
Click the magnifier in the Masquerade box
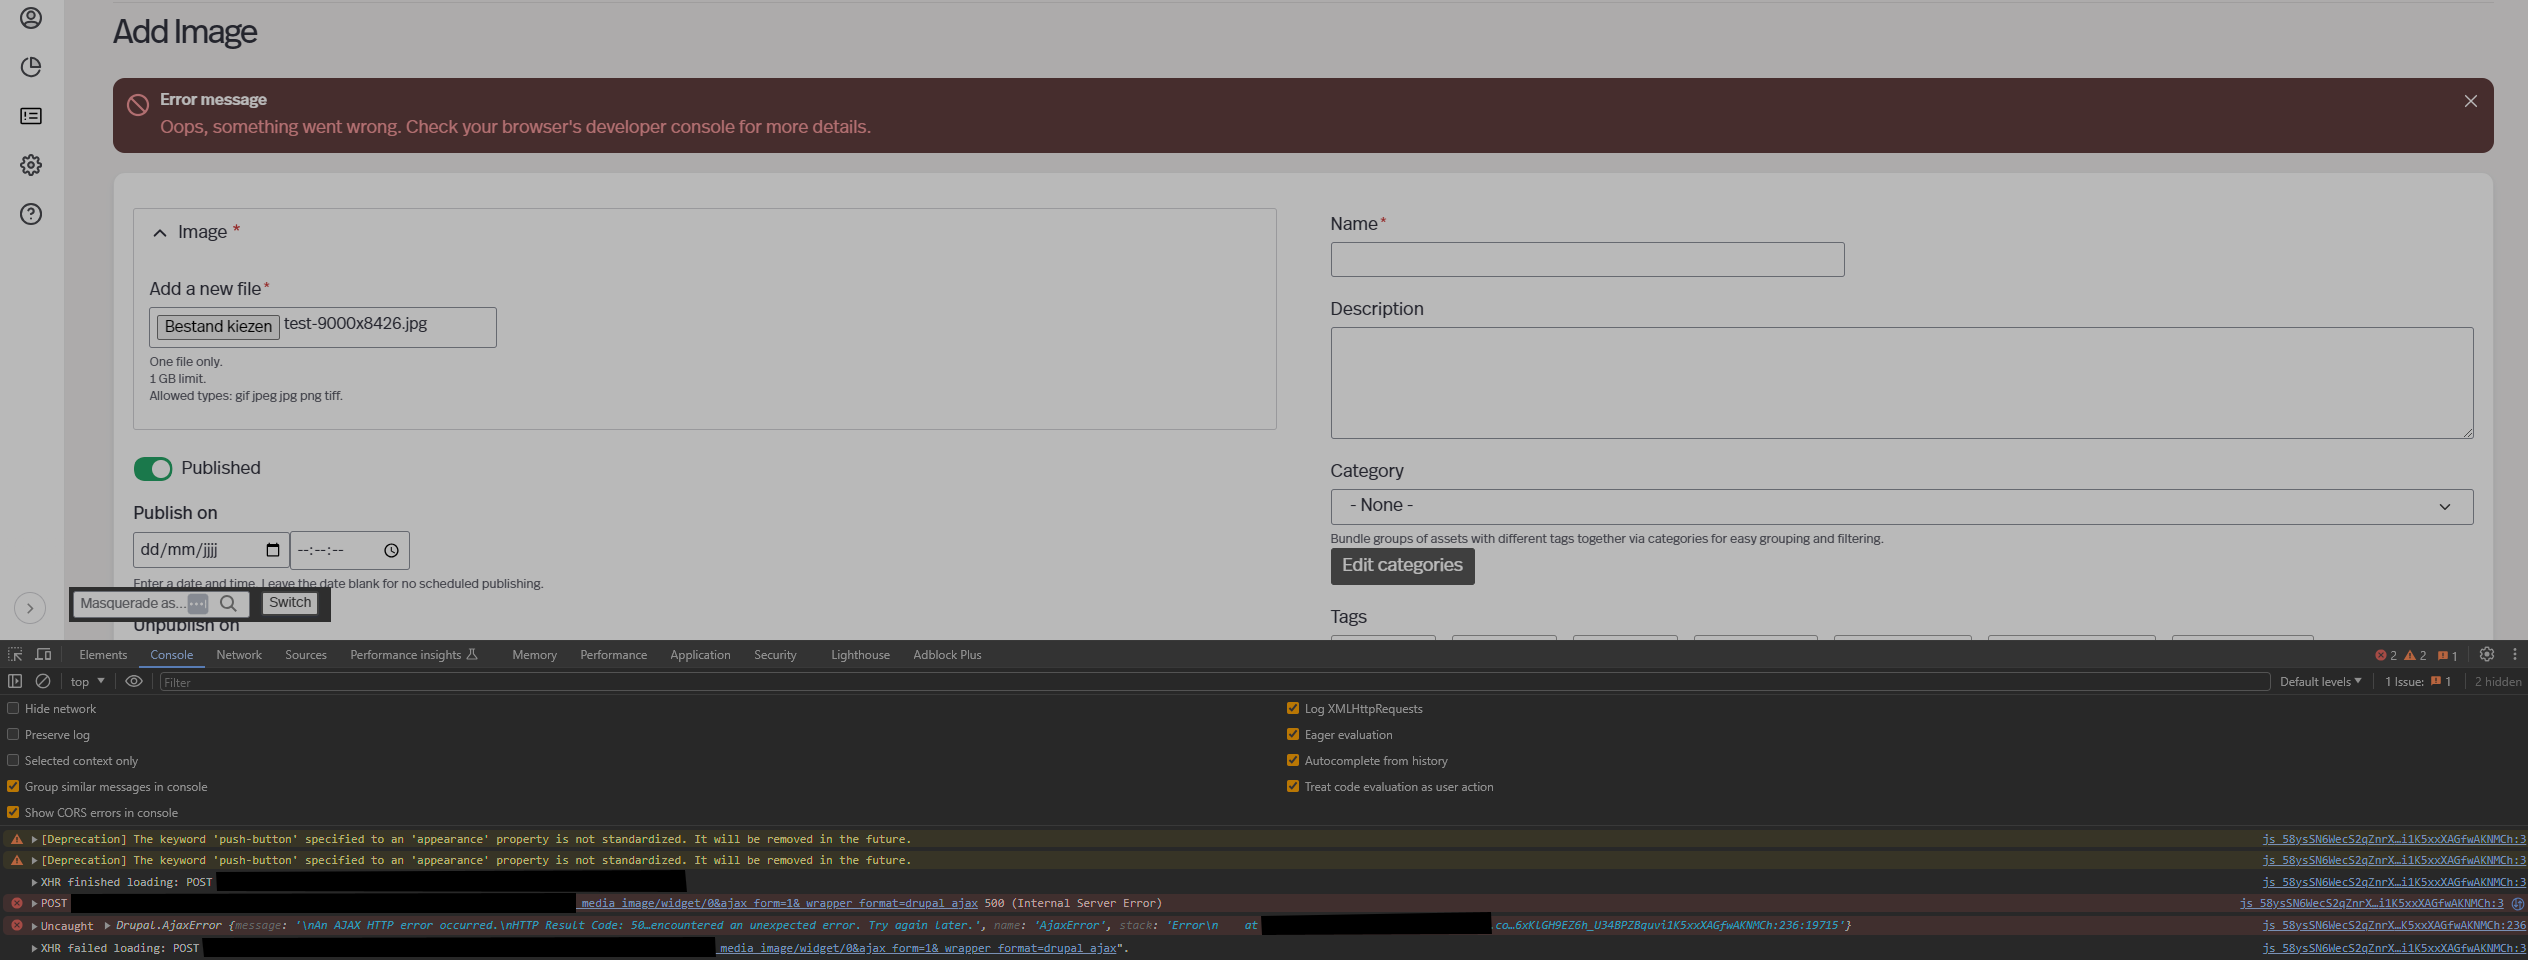(229, 603)
